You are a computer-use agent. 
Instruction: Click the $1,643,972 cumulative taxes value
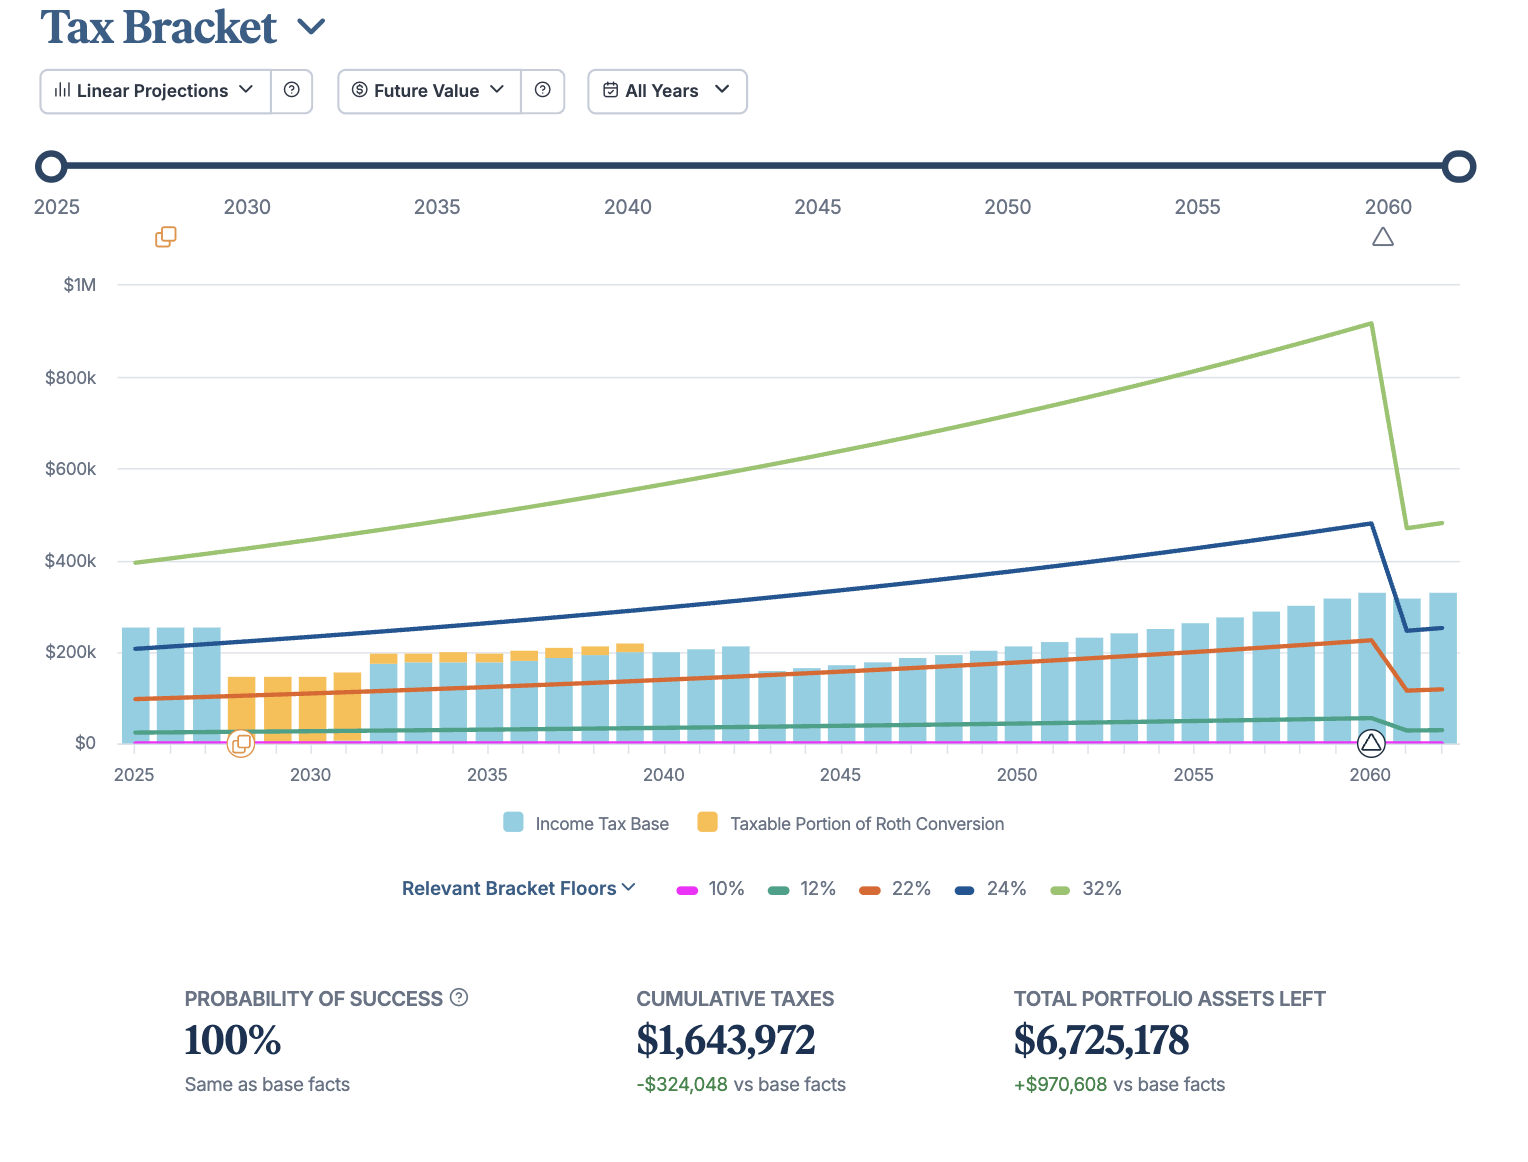(726, 1040)
